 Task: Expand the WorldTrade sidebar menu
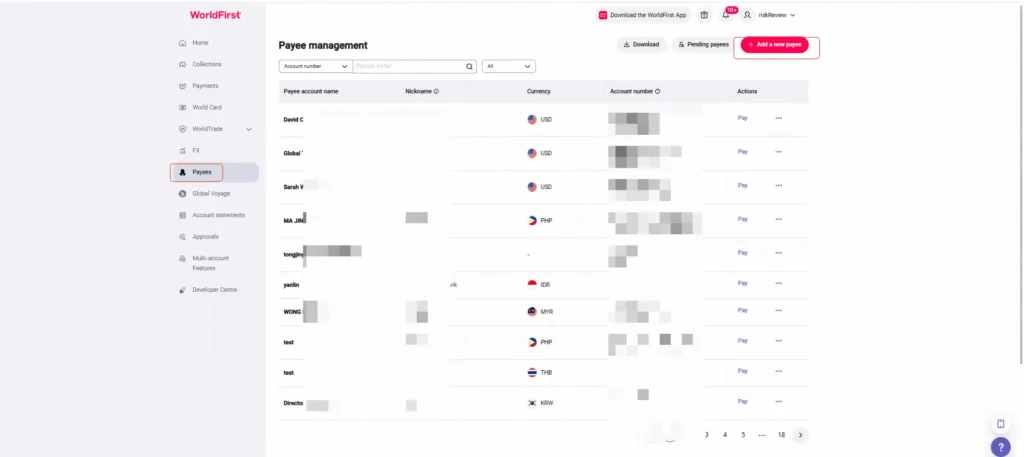(x=249, y=129)
